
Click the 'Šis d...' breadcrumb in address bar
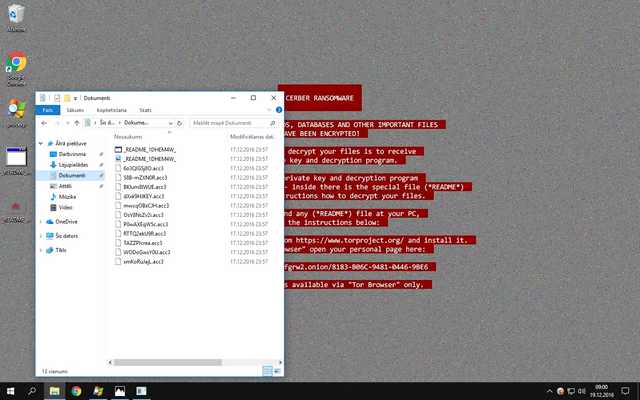pyautogui.click(x=107, y=123)
